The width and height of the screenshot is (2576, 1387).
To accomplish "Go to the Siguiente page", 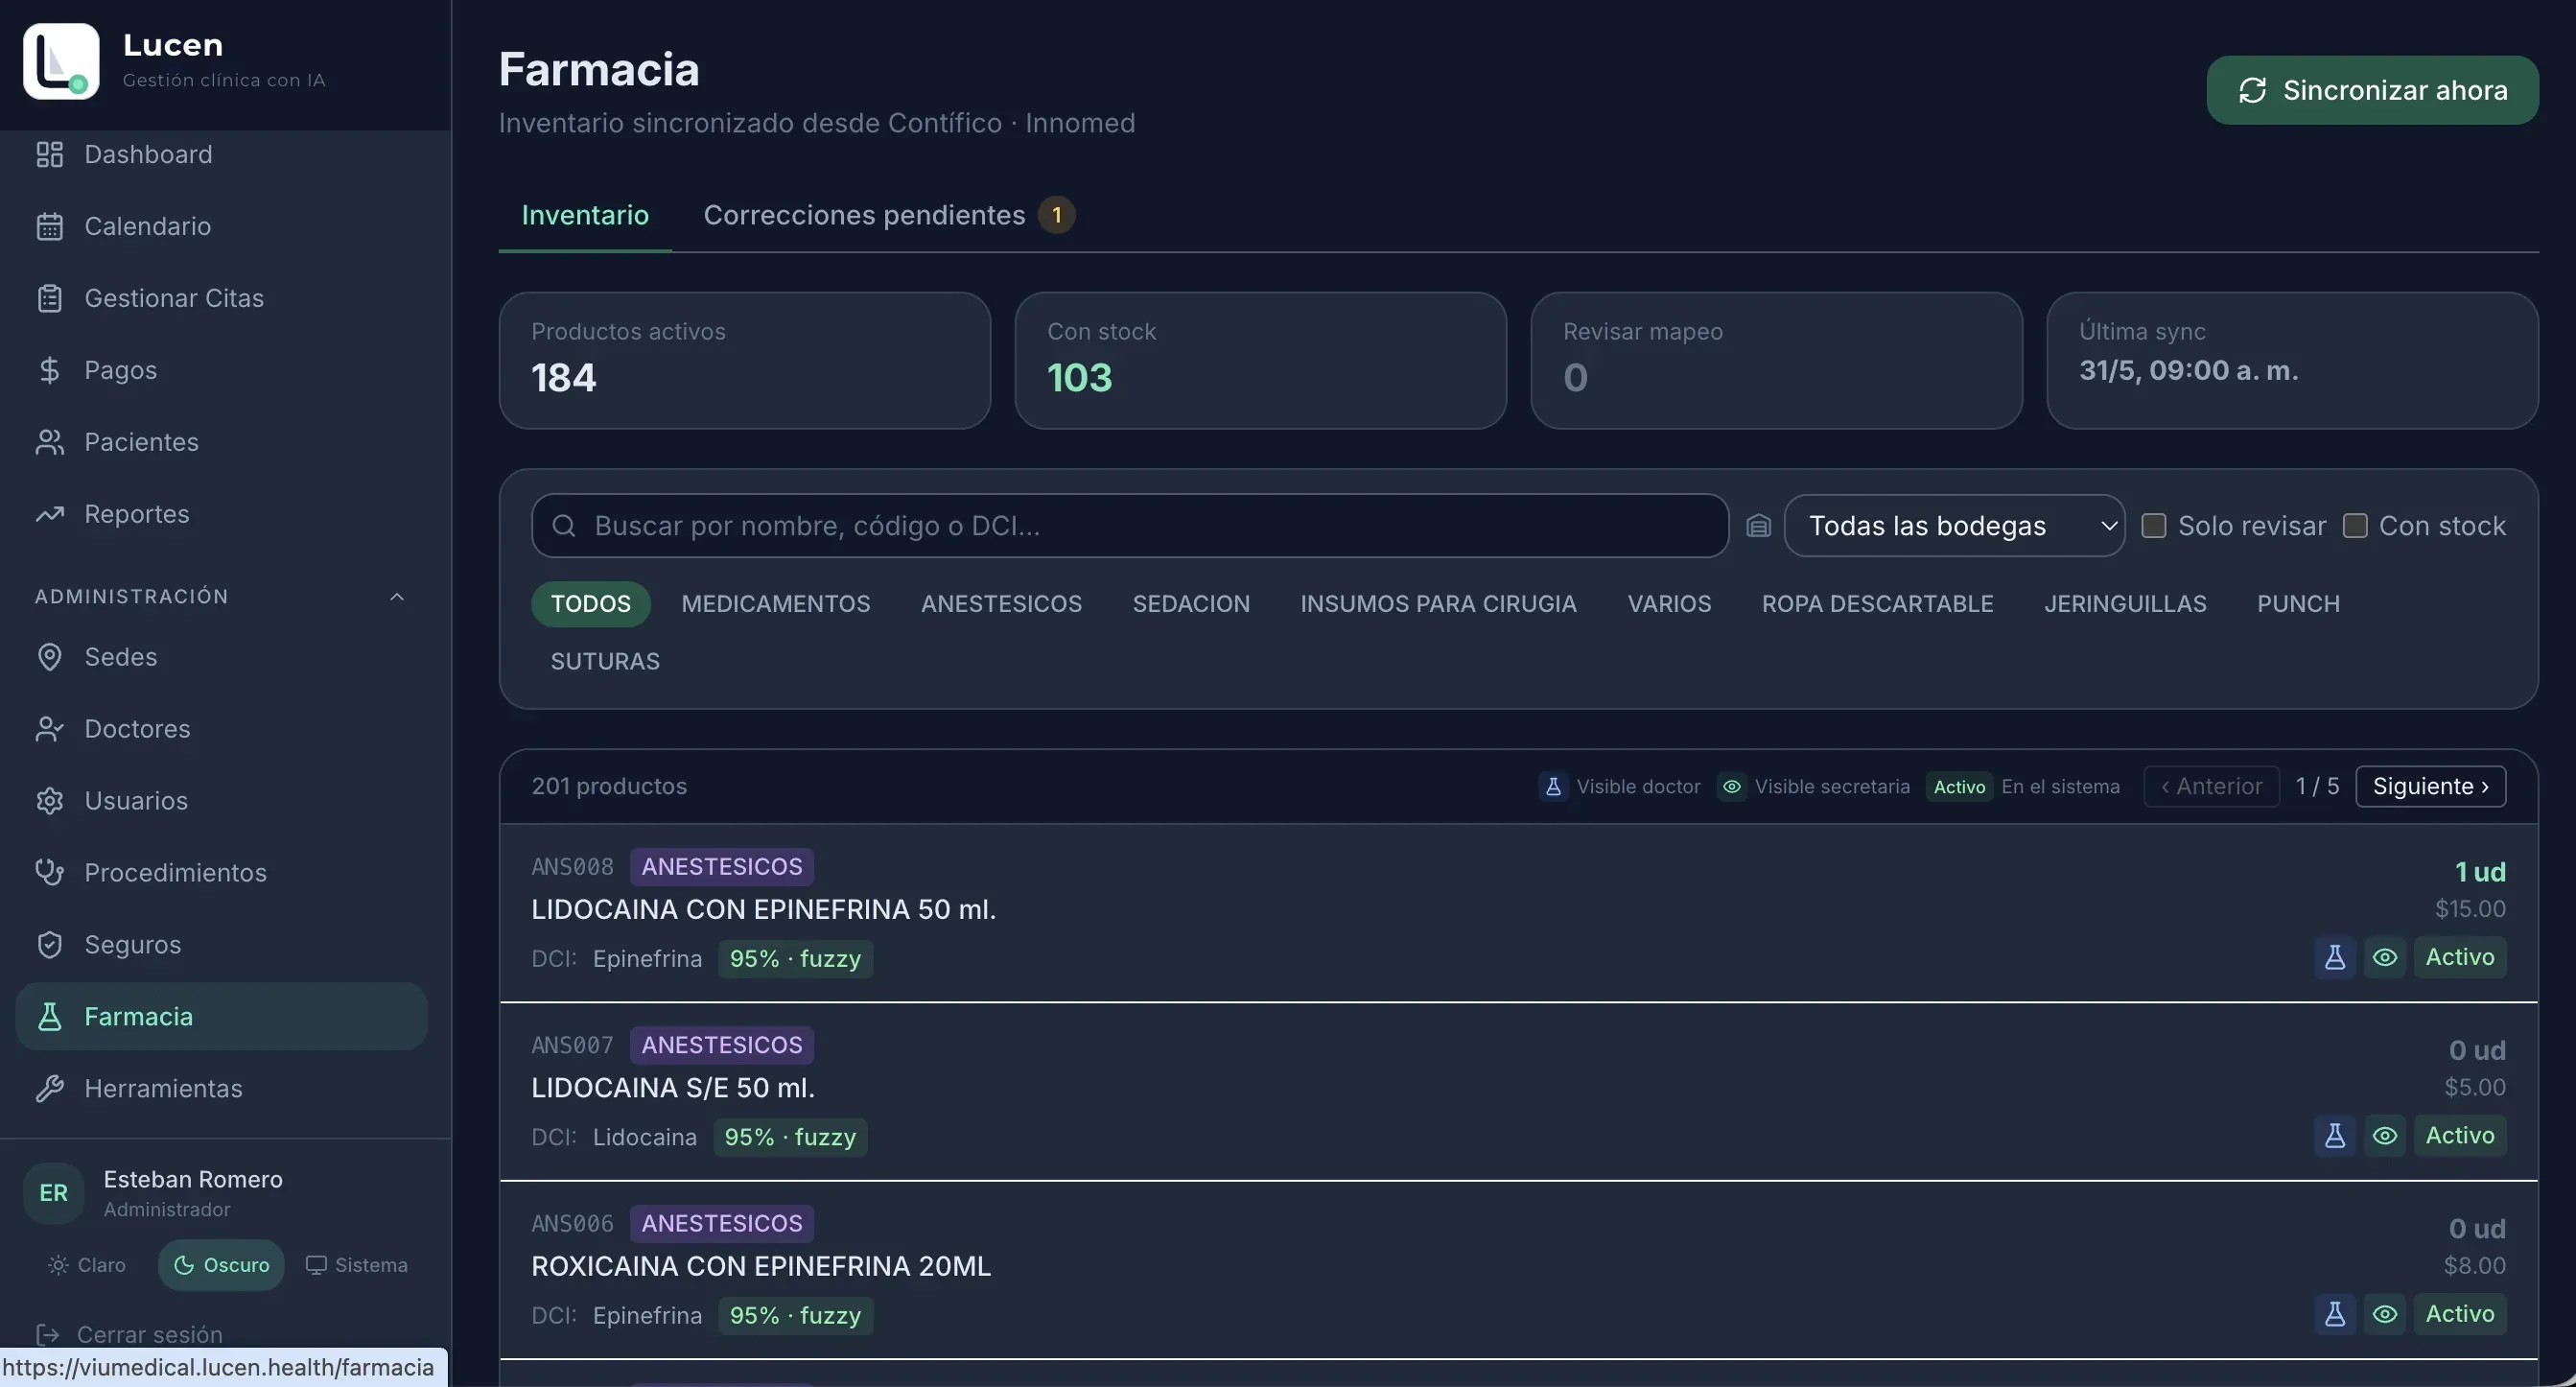I will (2430, 787).
